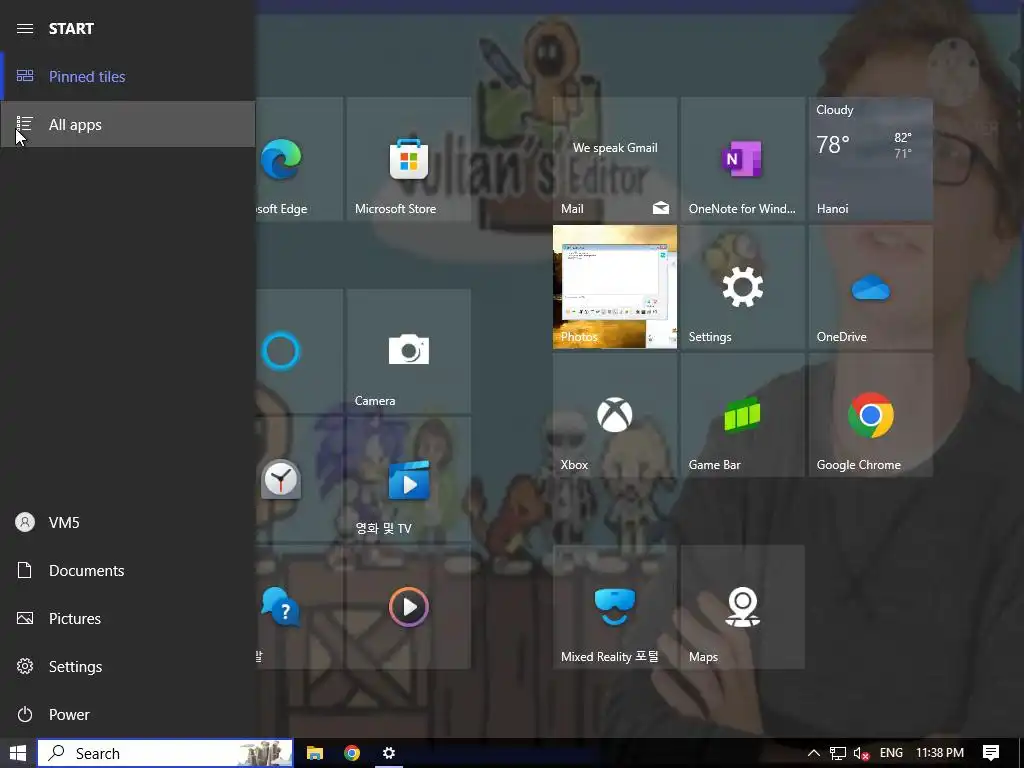Image resolution: width=1024 pixels, height=768 pixels.
Task: Launch the Maps tile
Action: (743, 607)
